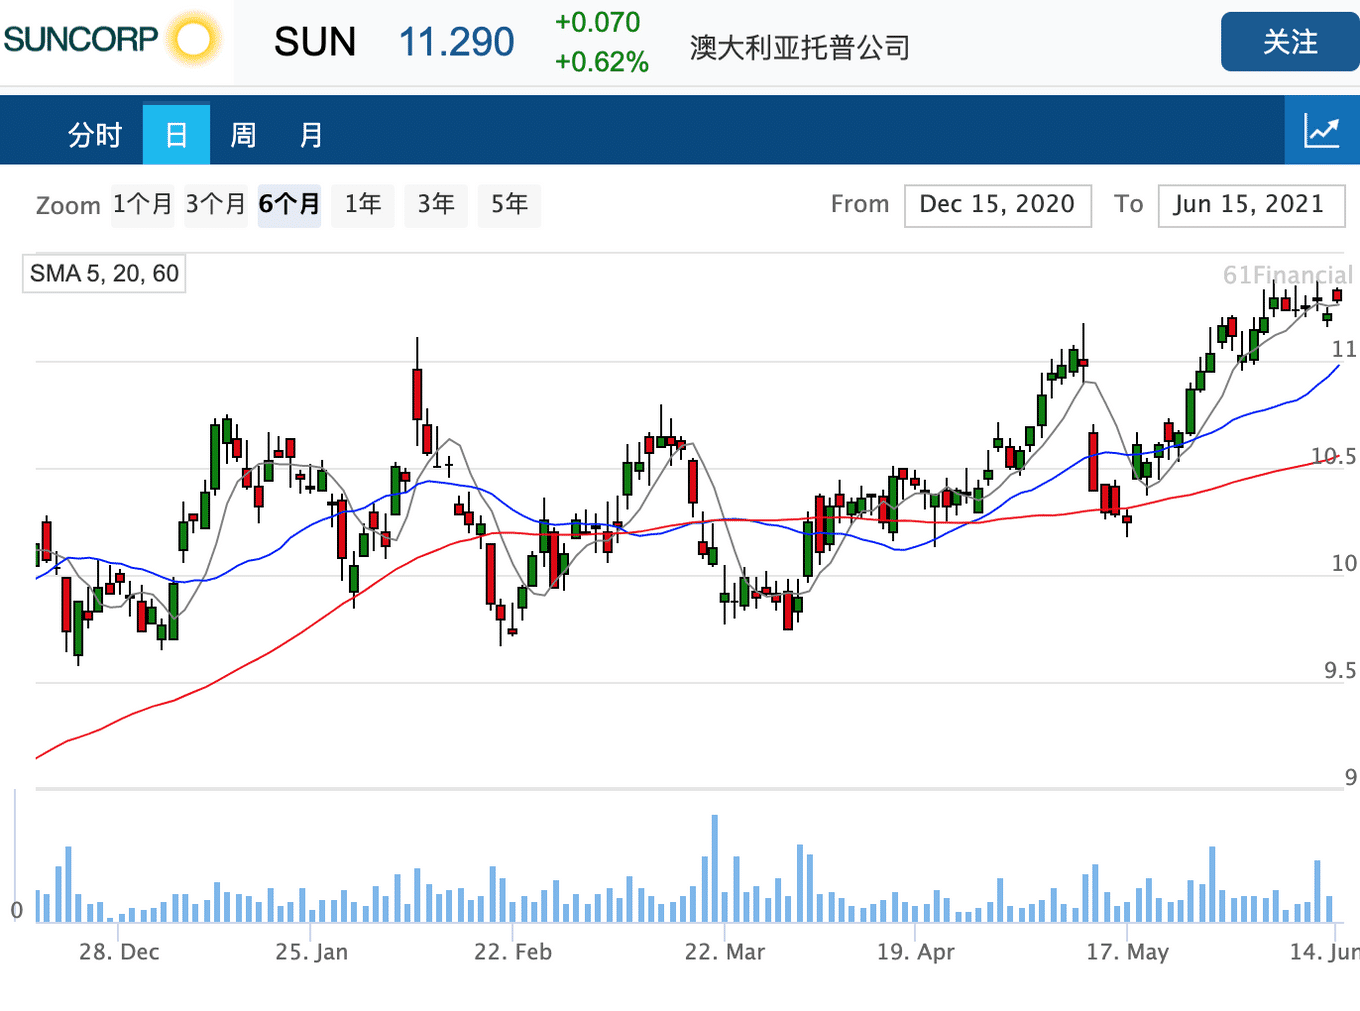This screenshot has height=1011, width=1360.
Task: Switch to 周 weekly chart tab
Action: click(243, 135)
